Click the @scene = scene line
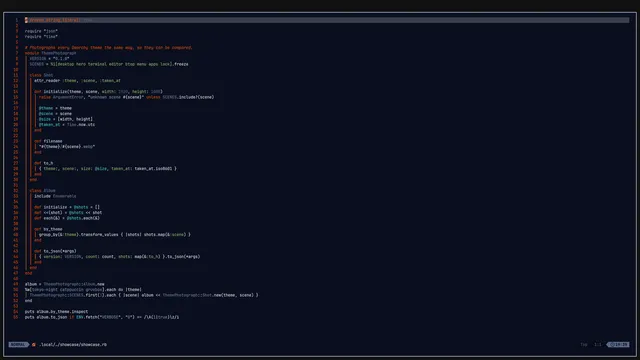Screen dimensions: 640x360 [x=55, y=113]
